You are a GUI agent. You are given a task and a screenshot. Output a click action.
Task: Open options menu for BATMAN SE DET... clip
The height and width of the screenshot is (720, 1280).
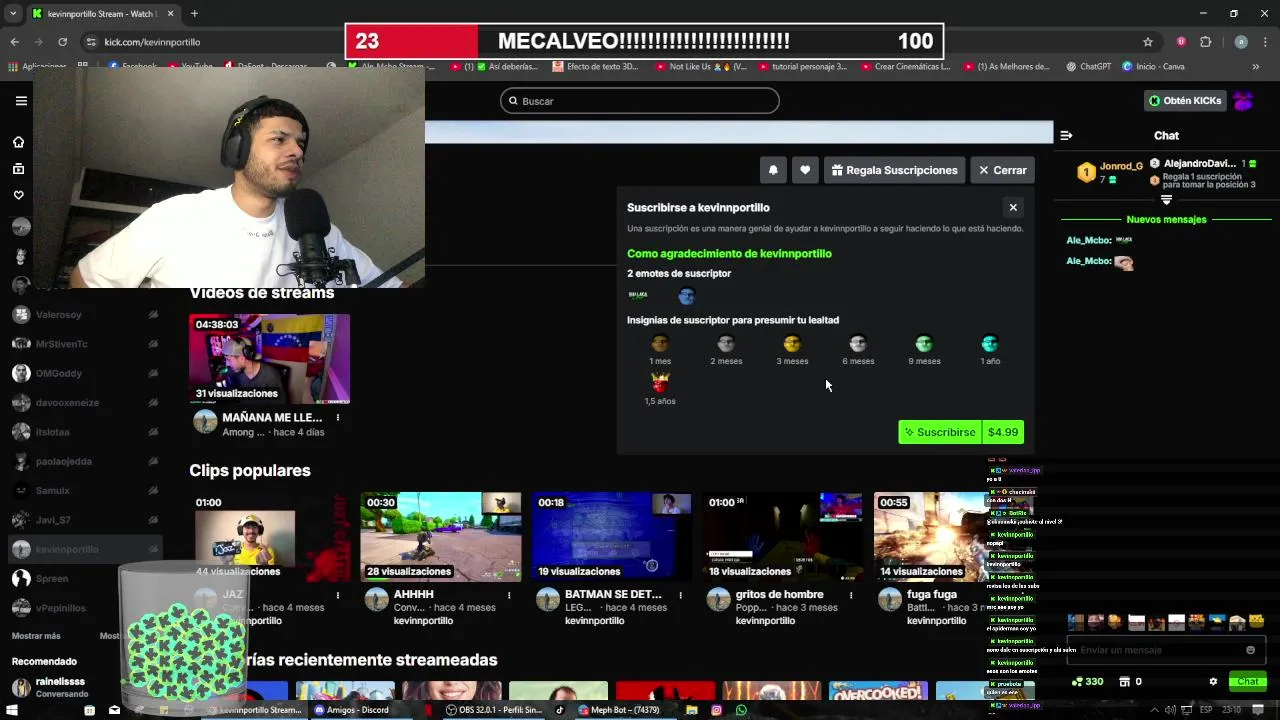pos(679,595)
